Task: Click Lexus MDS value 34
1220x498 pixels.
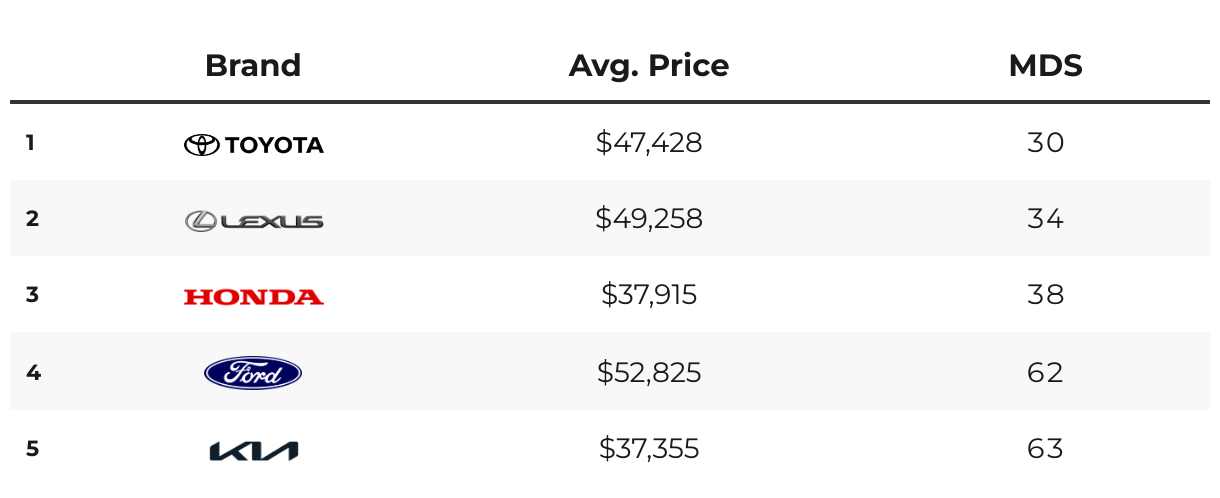Action: [x=1045, y=219]
